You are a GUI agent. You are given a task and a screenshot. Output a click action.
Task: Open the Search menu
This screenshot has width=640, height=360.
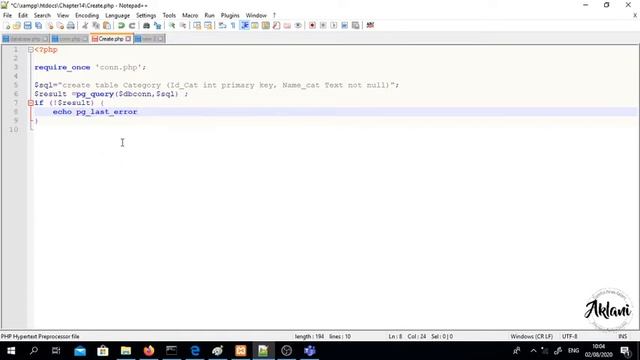[x=42, y=16]
